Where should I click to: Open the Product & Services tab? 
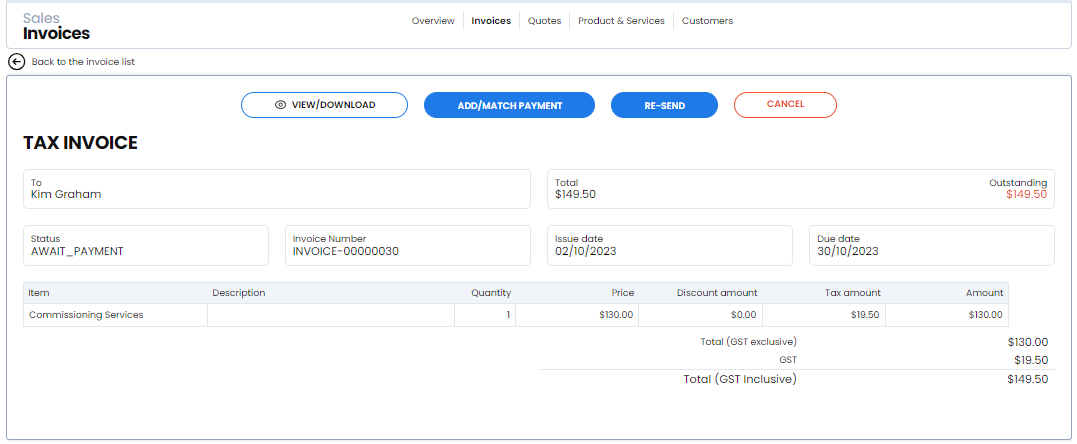pos(621,21)
